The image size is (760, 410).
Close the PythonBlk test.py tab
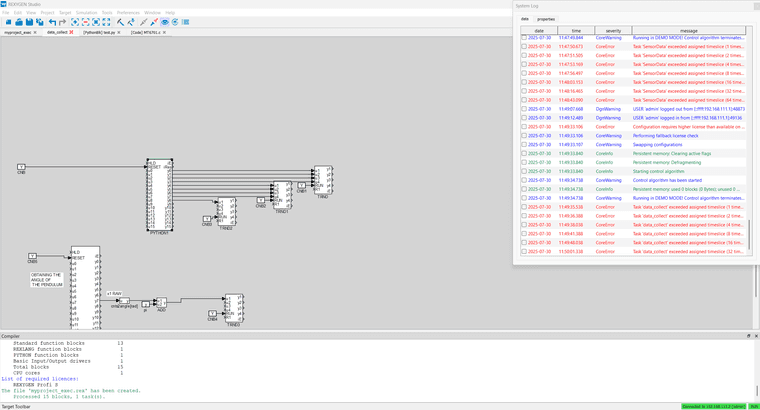click(x=119, y=32)
